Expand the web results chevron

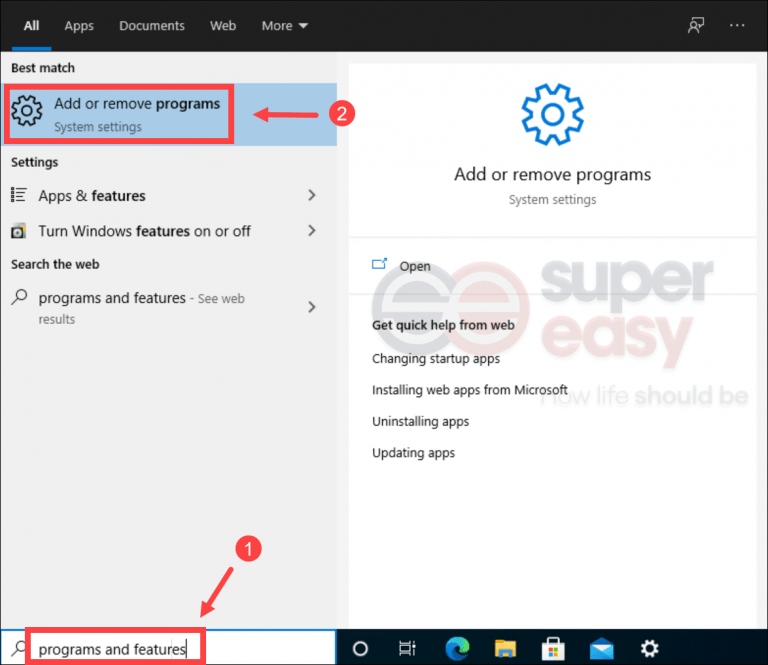click(x=312, y=307)
